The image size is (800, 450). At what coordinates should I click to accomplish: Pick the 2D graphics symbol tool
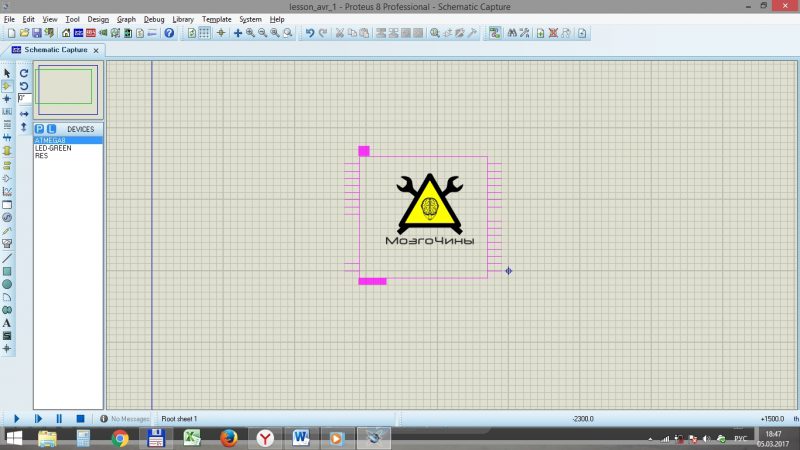coord(7,336)
